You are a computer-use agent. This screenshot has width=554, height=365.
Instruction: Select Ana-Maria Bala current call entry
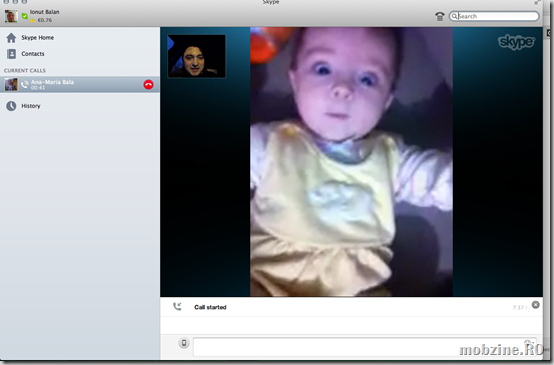point(80,84)
